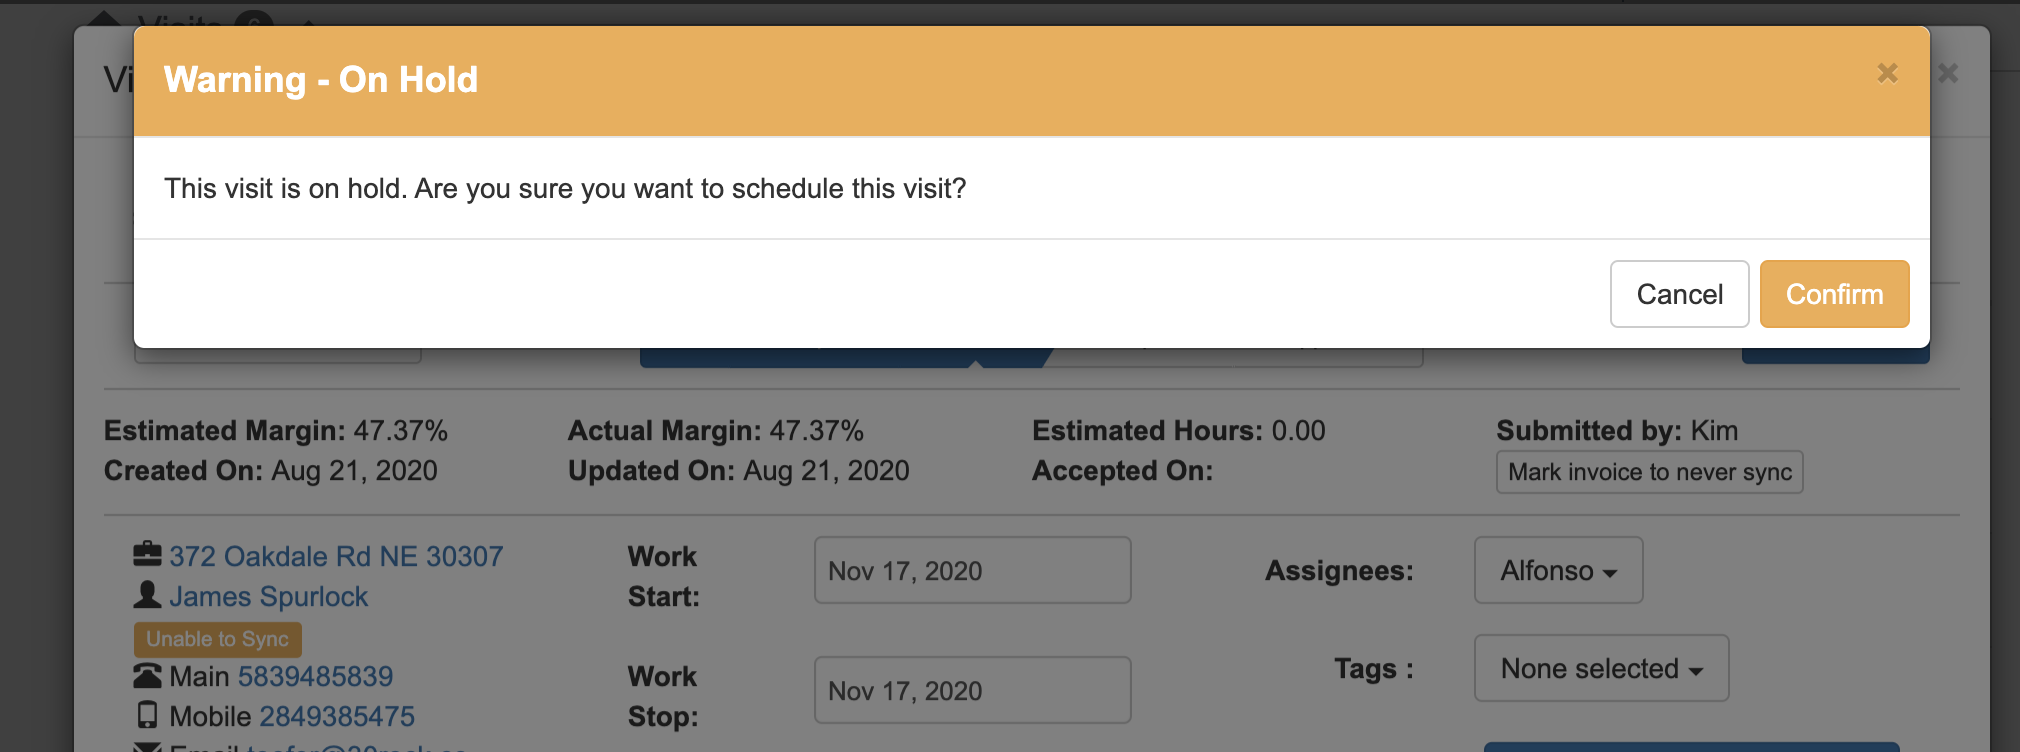This screenshot has width=2020, height=752.
Task: Click the mobile phone icon next to Mobile
Action: (x=147, y=715)
